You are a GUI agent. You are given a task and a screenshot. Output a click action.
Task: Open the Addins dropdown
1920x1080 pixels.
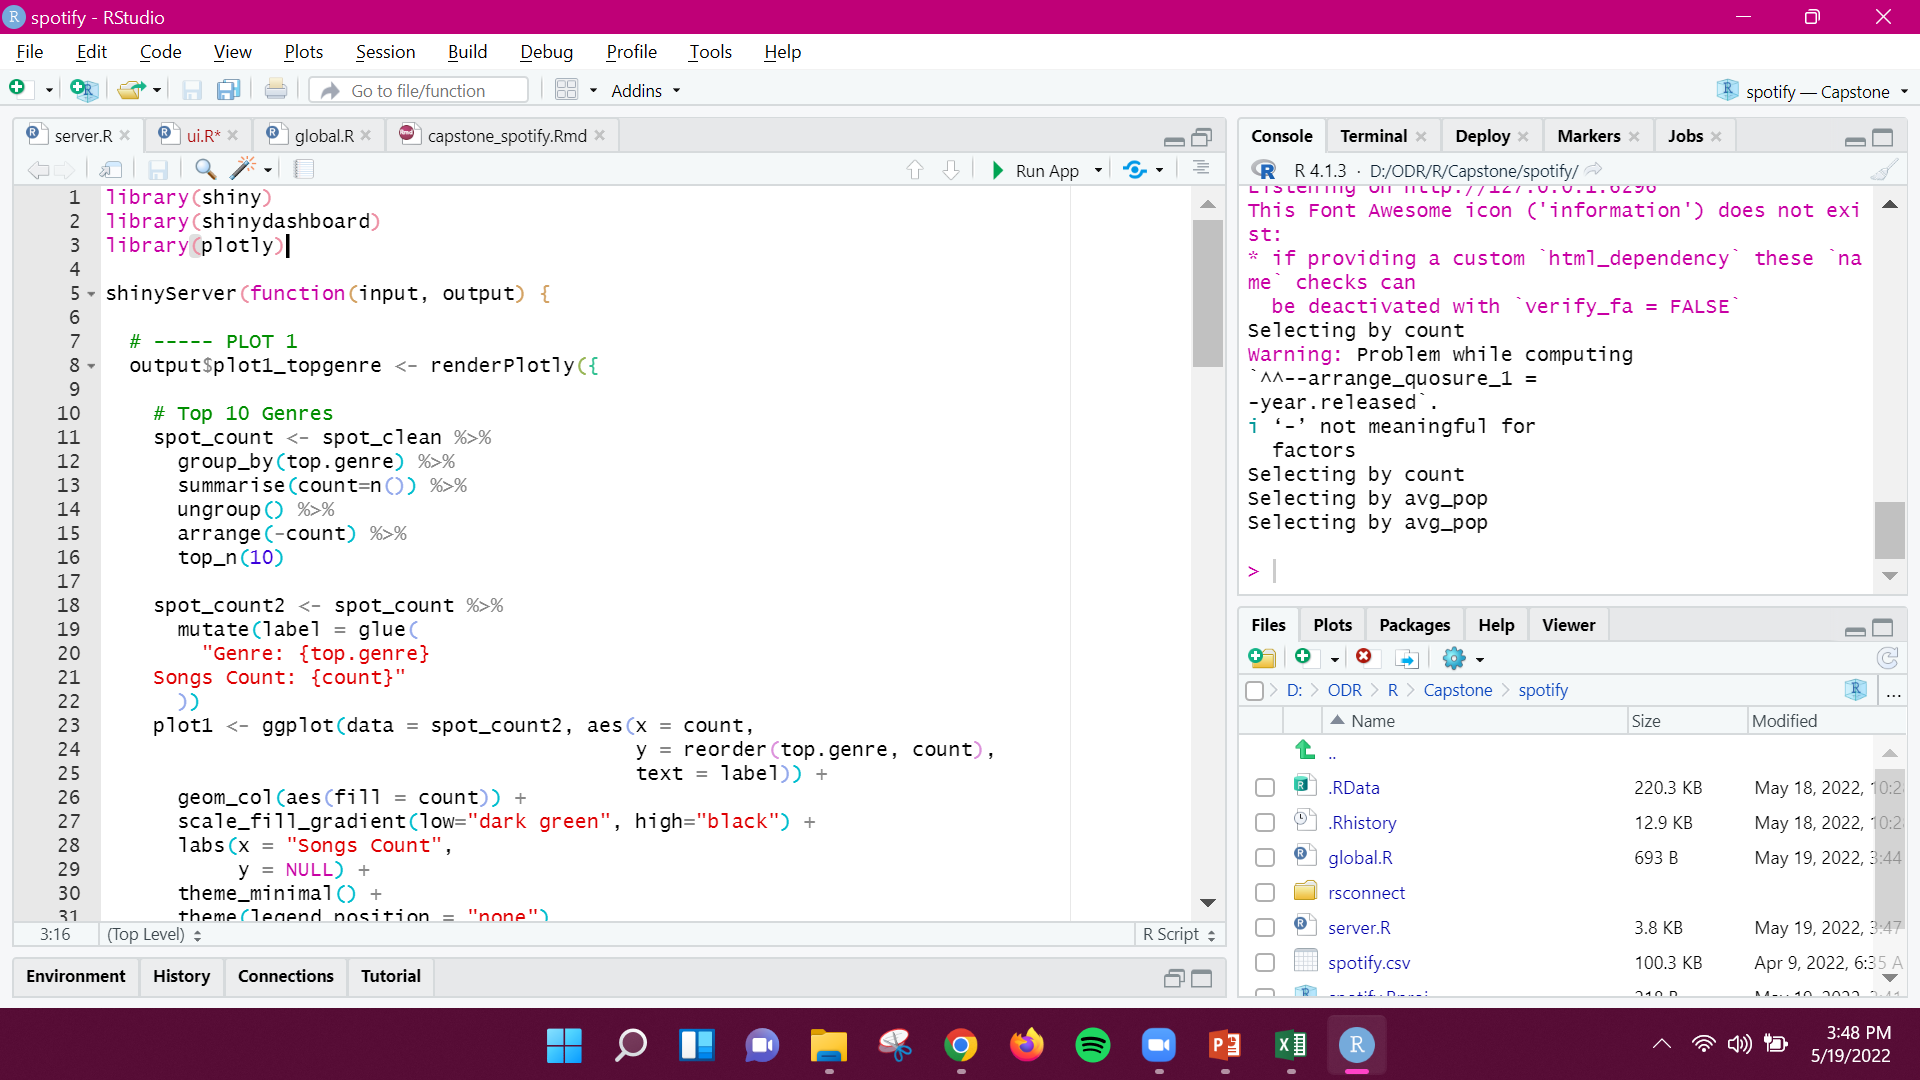(645, 91)
